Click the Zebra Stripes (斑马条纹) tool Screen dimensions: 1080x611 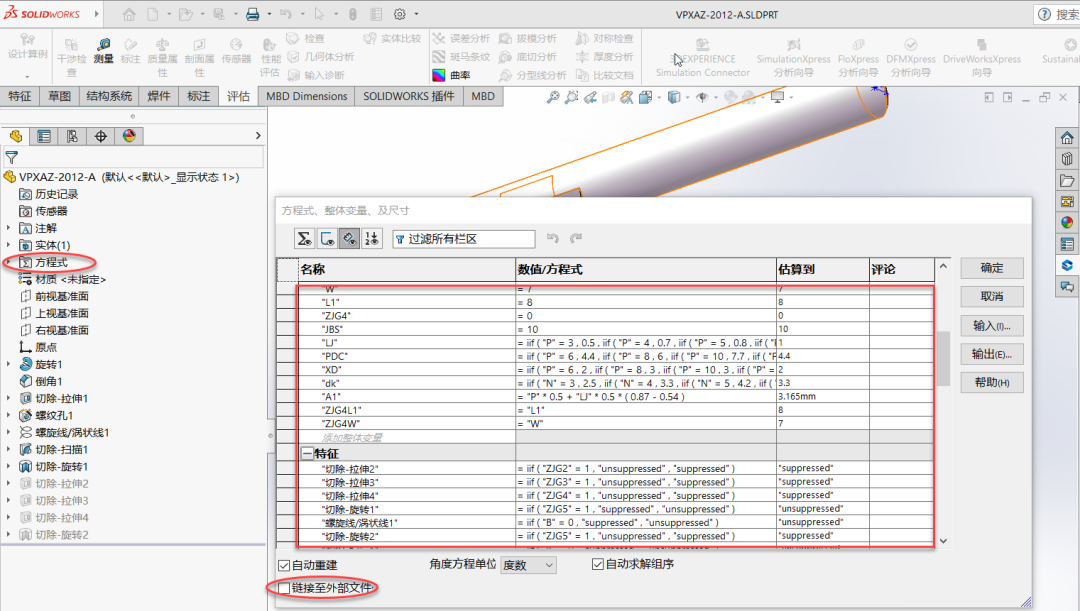(x=461, y=56)
